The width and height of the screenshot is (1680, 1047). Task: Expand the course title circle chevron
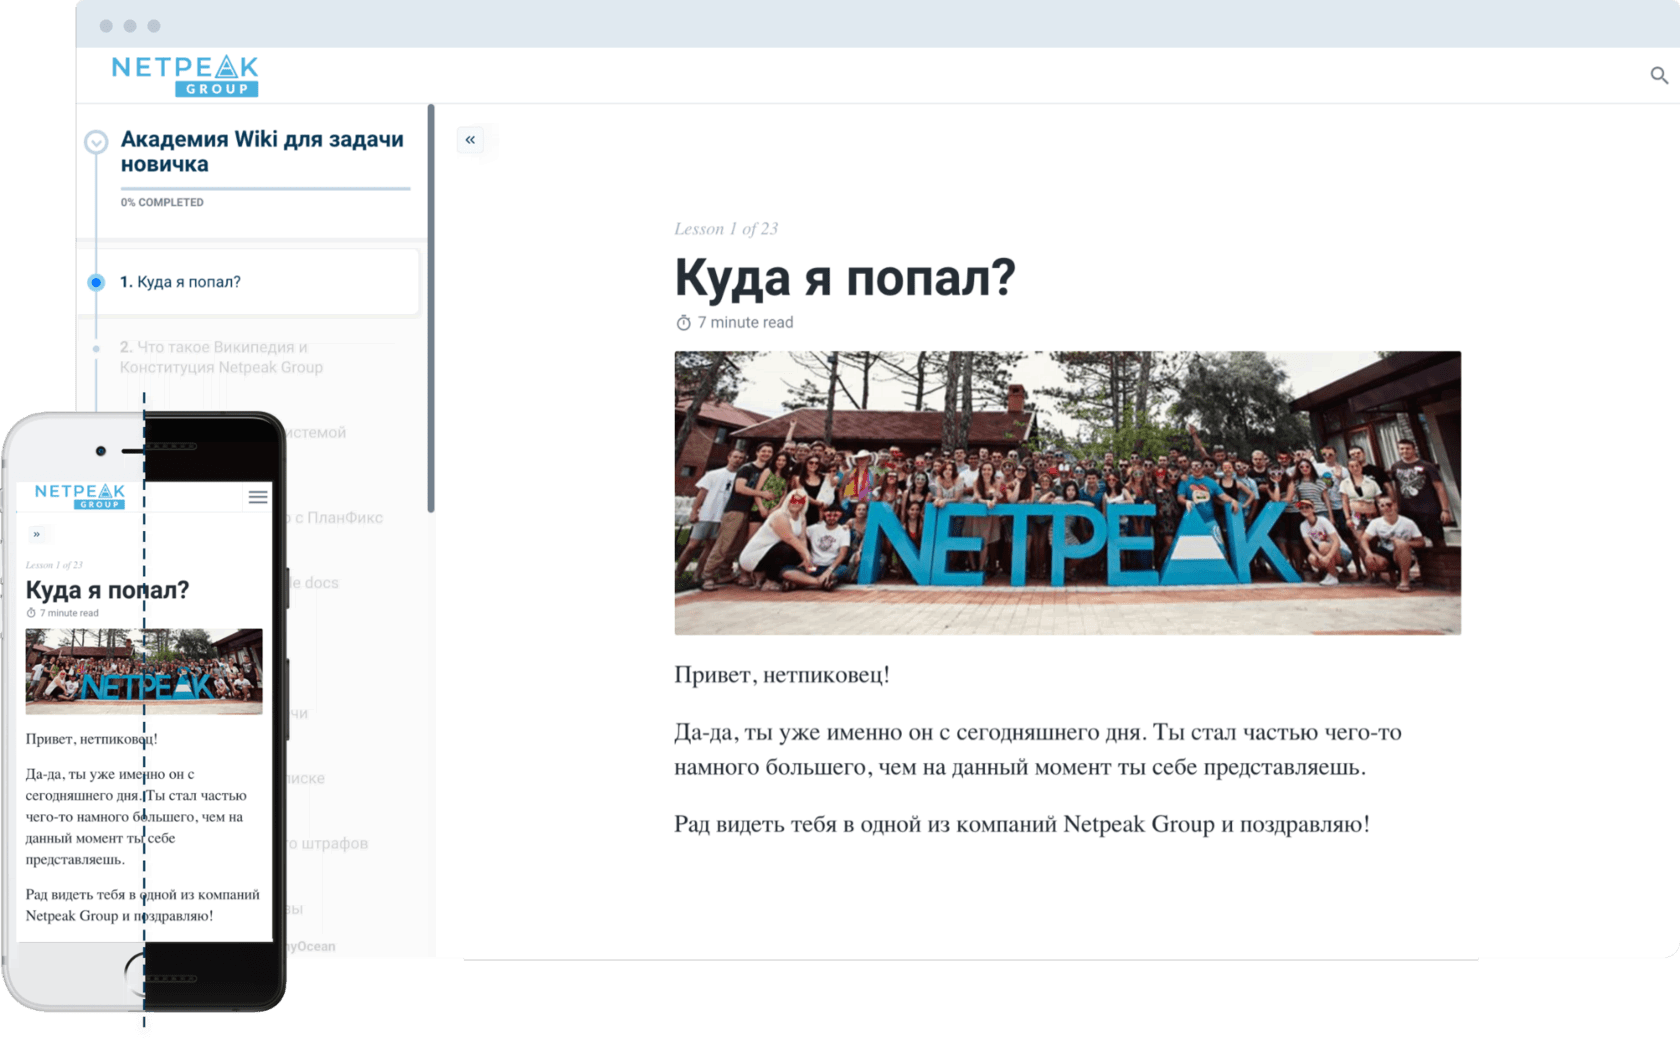[96, 142]
